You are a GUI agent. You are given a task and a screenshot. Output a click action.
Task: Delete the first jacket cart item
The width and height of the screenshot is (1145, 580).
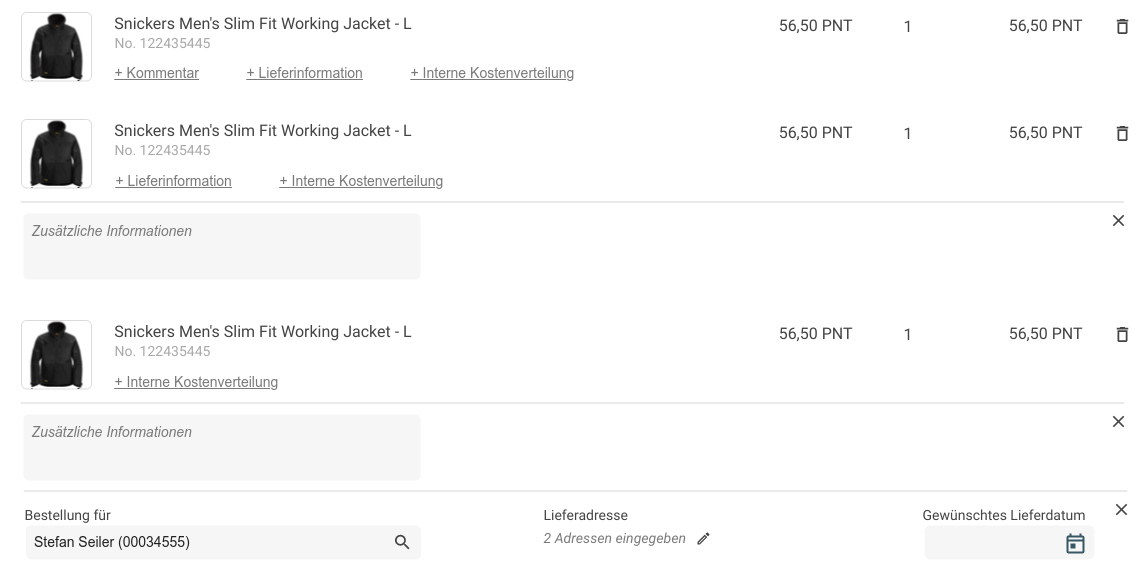(1122, 27)
